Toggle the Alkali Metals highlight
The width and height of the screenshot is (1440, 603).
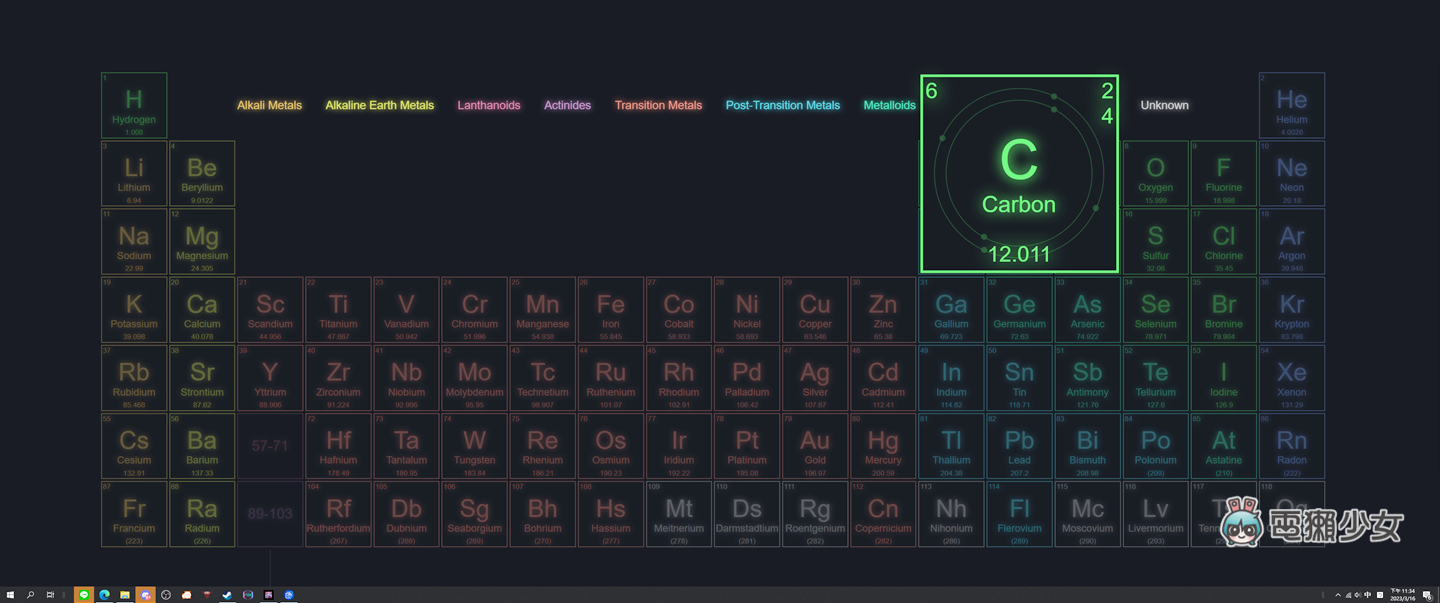click(x=270, y=104)
